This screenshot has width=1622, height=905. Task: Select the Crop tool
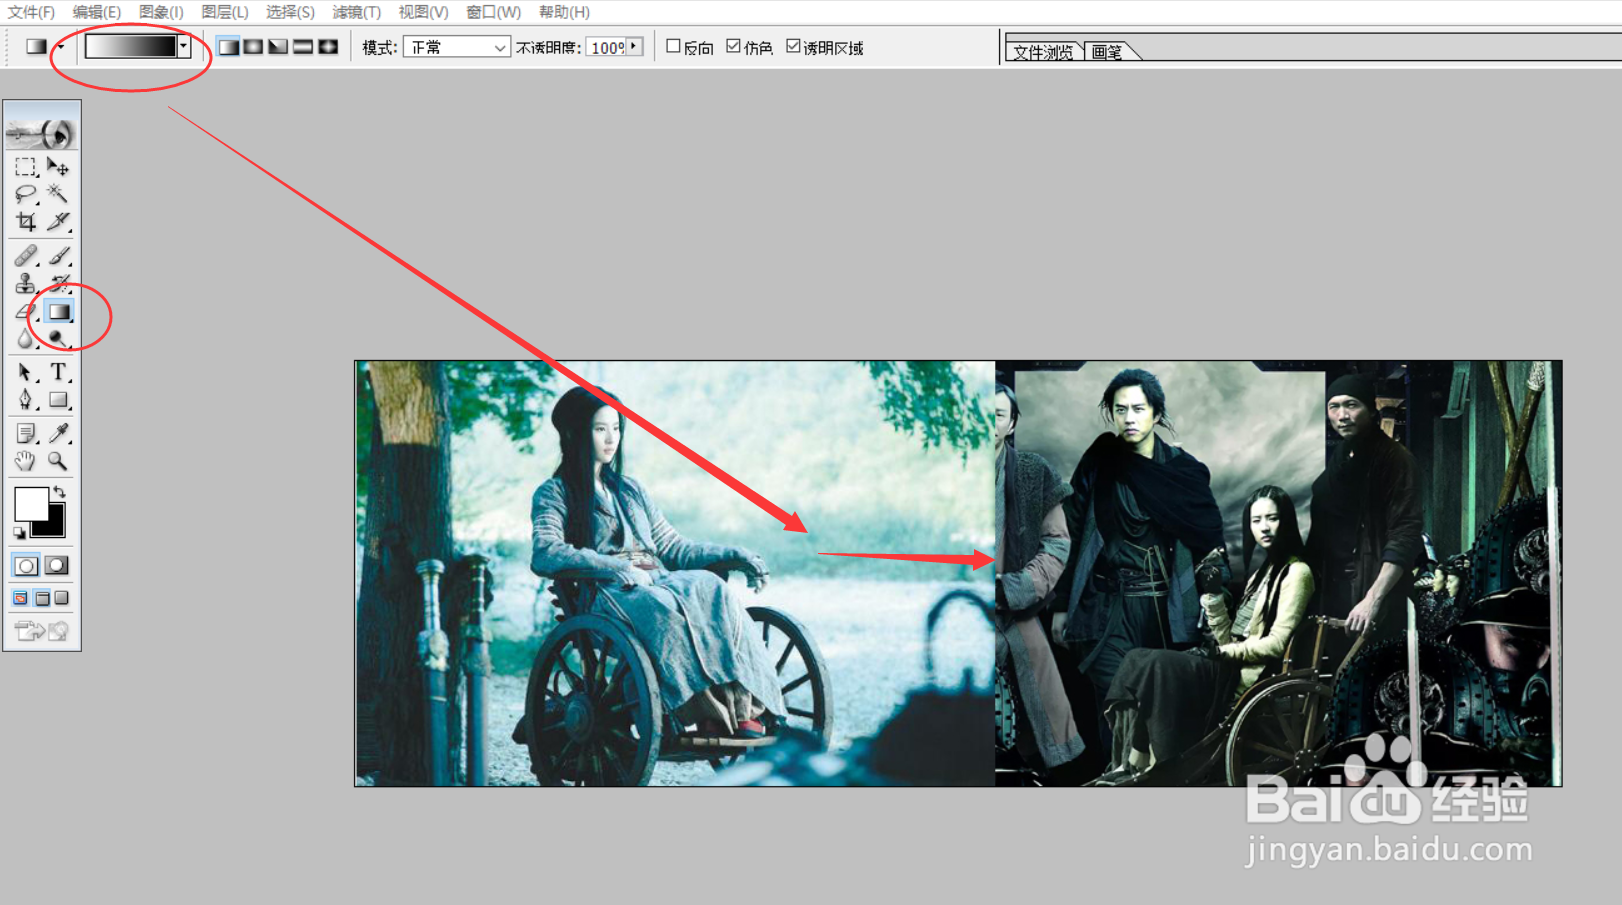(x=26, y=221)
